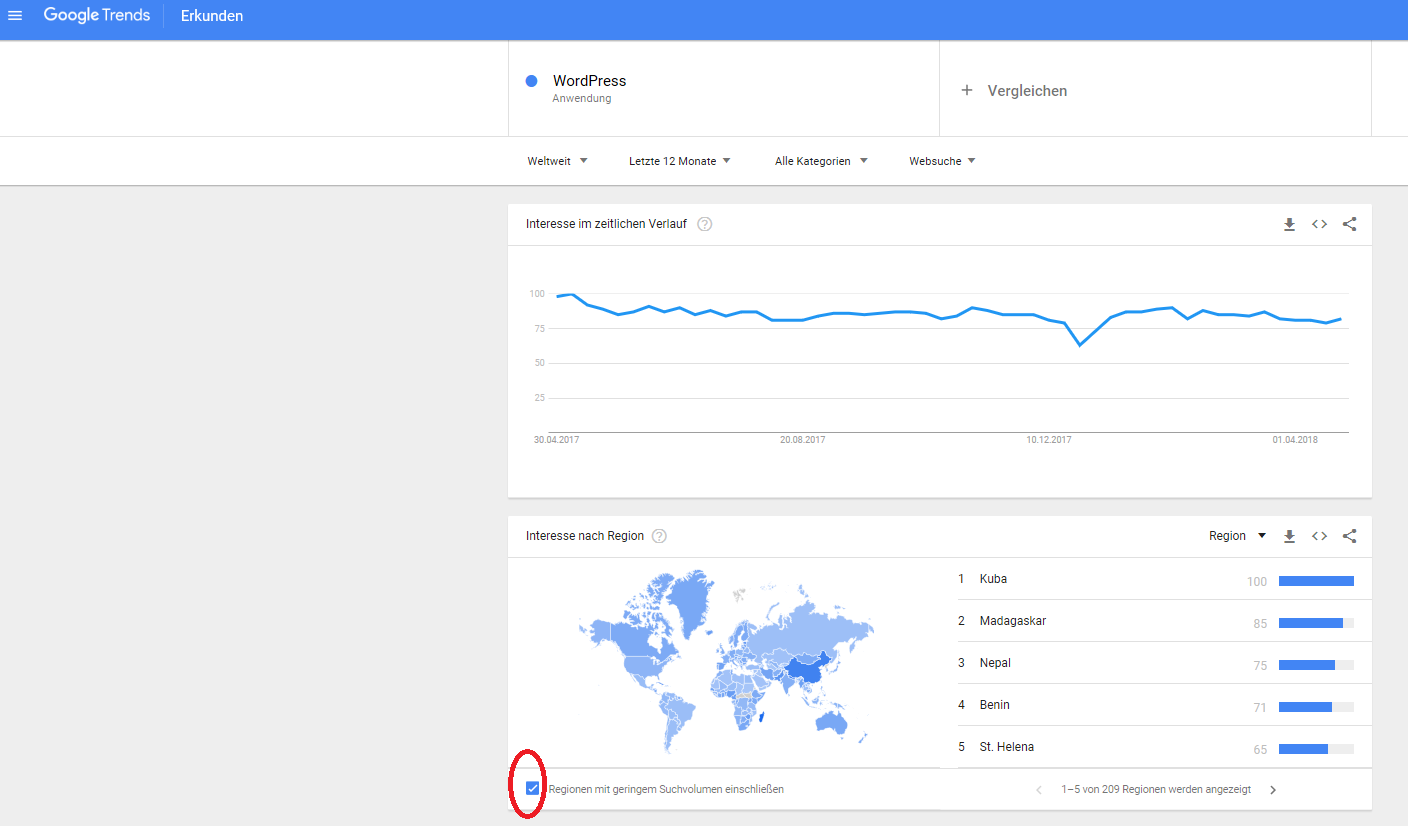Click the blue WordPress color dot
Viewport: 1408px width, 826px height.
tap(532, 81)
